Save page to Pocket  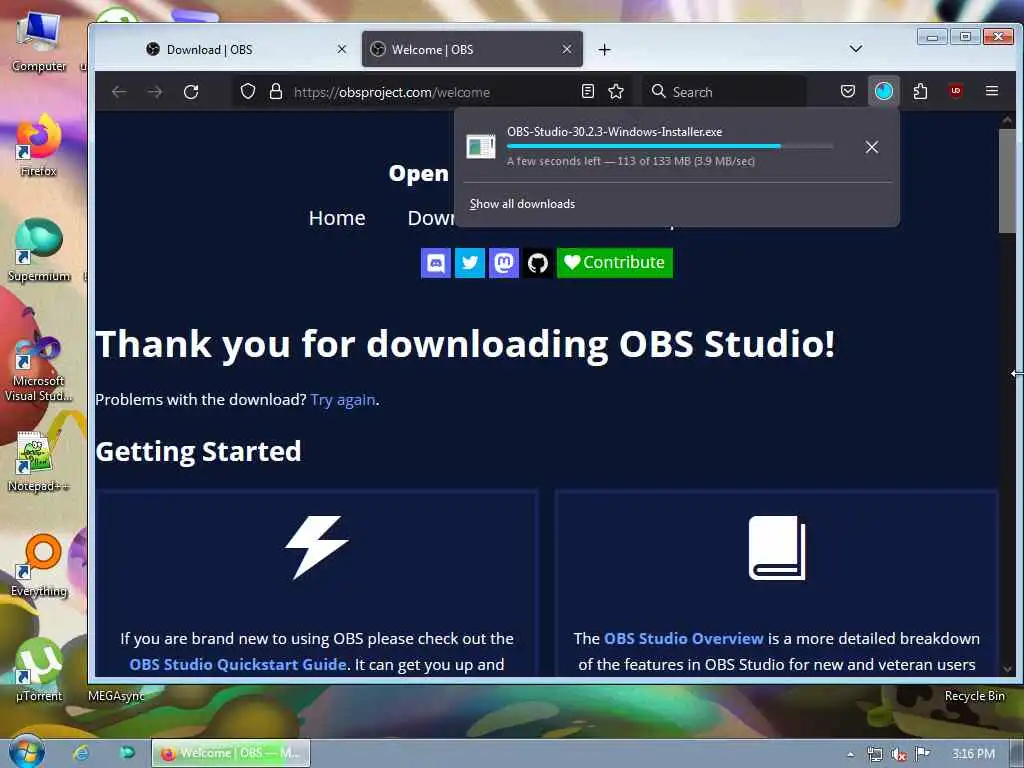click(x=848, y=91)
